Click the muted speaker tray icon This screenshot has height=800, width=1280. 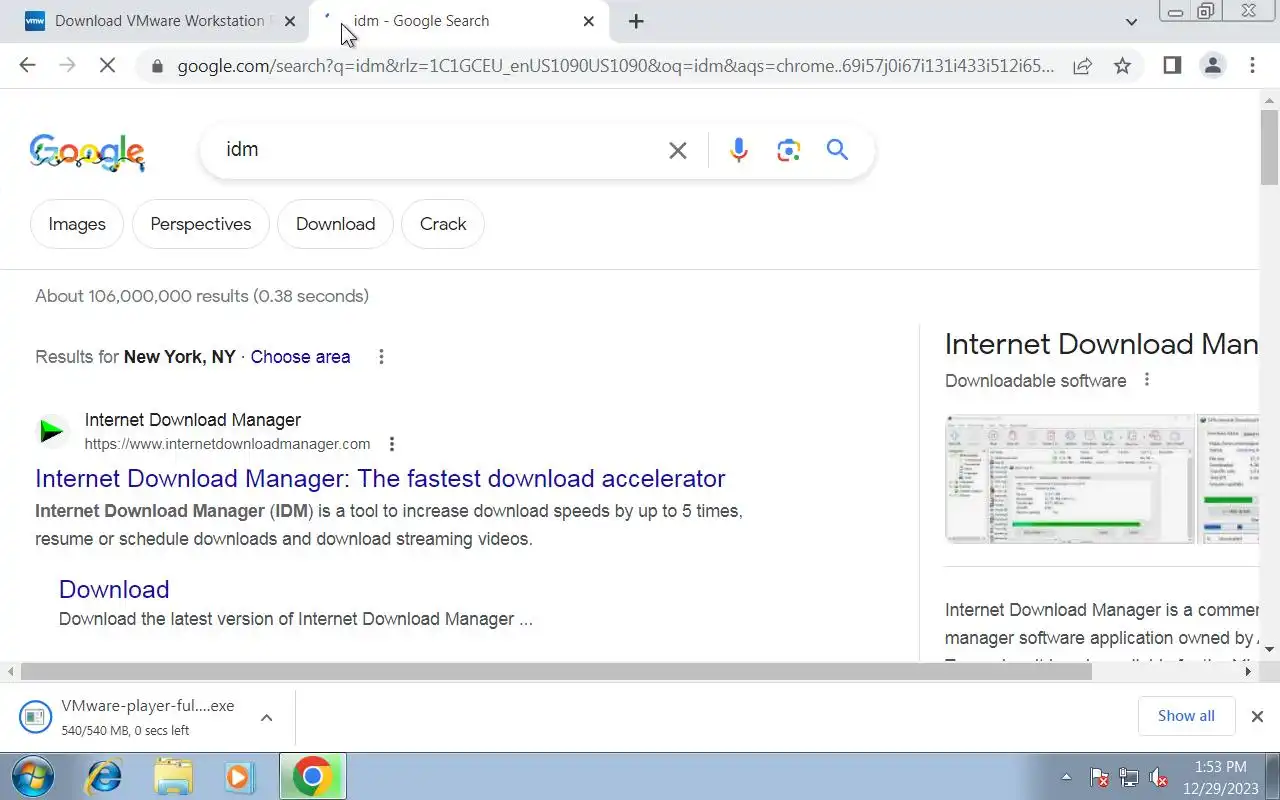[1158, 777]
